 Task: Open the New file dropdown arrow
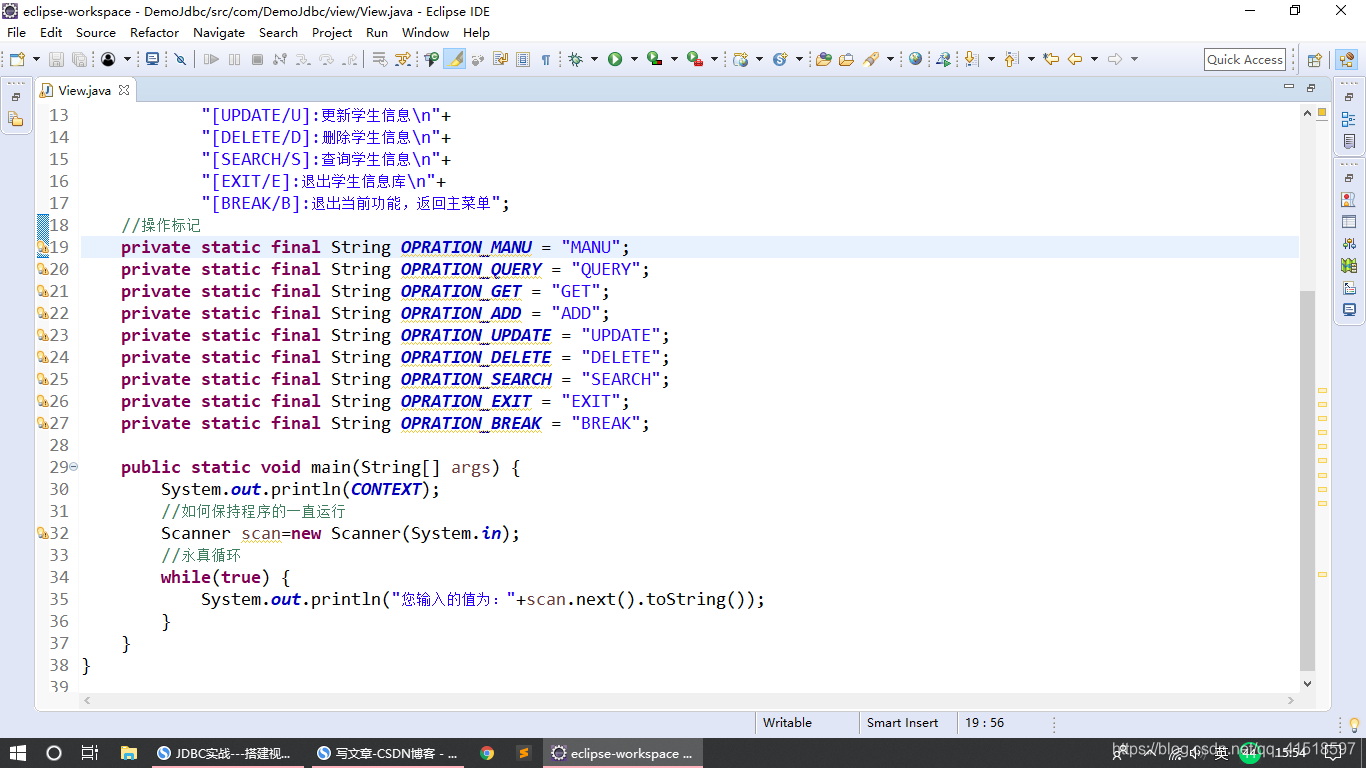(x=36, y=60)
